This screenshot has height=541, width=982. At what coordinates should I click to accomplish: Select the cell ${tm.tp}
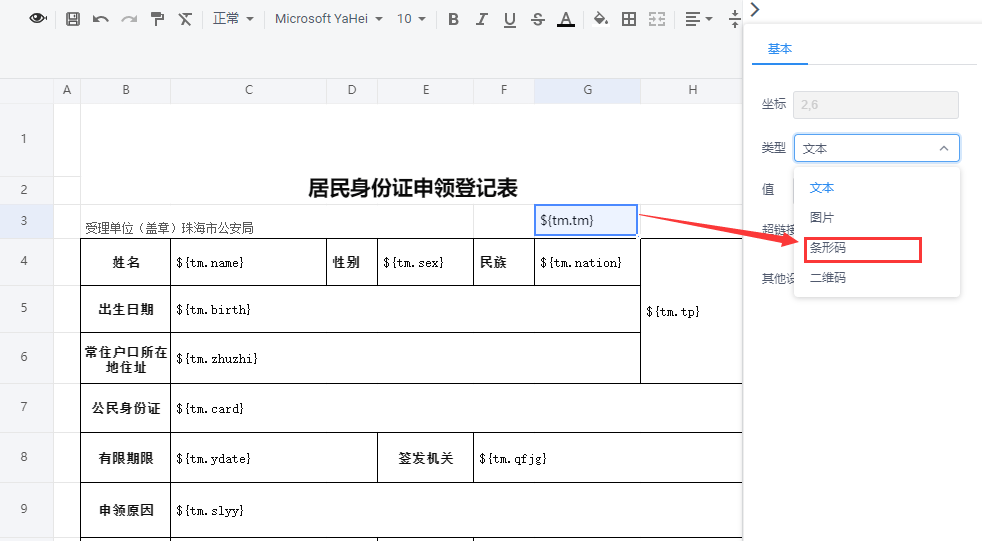[691, 311]
